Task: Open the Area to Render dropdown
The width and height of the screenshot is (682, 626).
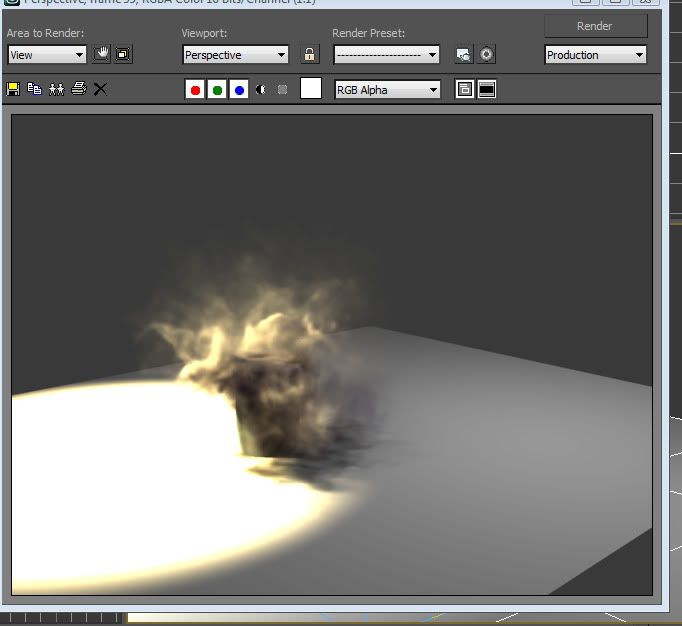Action: (48, 55)
